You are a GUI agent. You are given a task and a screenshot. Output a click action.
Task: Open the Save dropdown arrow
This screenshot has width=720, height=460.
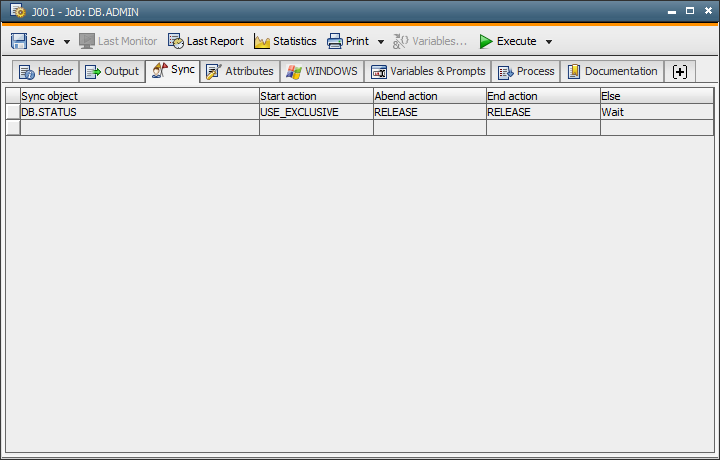click(x=67, y=42)
